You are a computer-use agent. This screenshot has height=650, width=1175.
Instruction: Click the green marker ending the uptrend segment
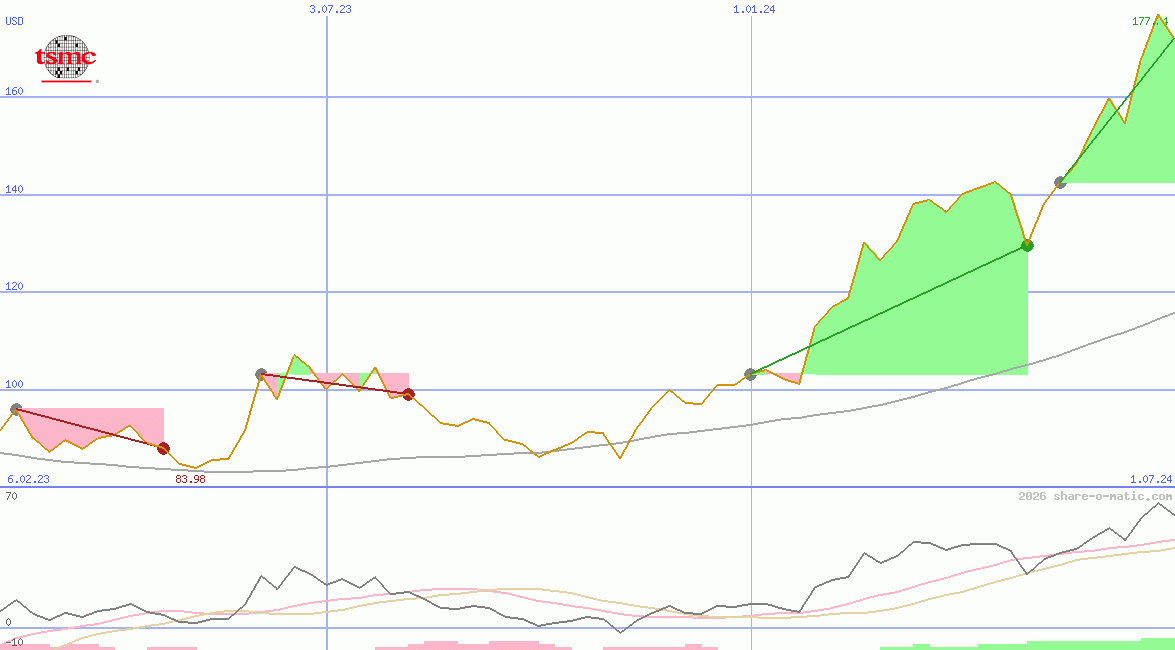pyautogui.click(x=1026, y=245)
